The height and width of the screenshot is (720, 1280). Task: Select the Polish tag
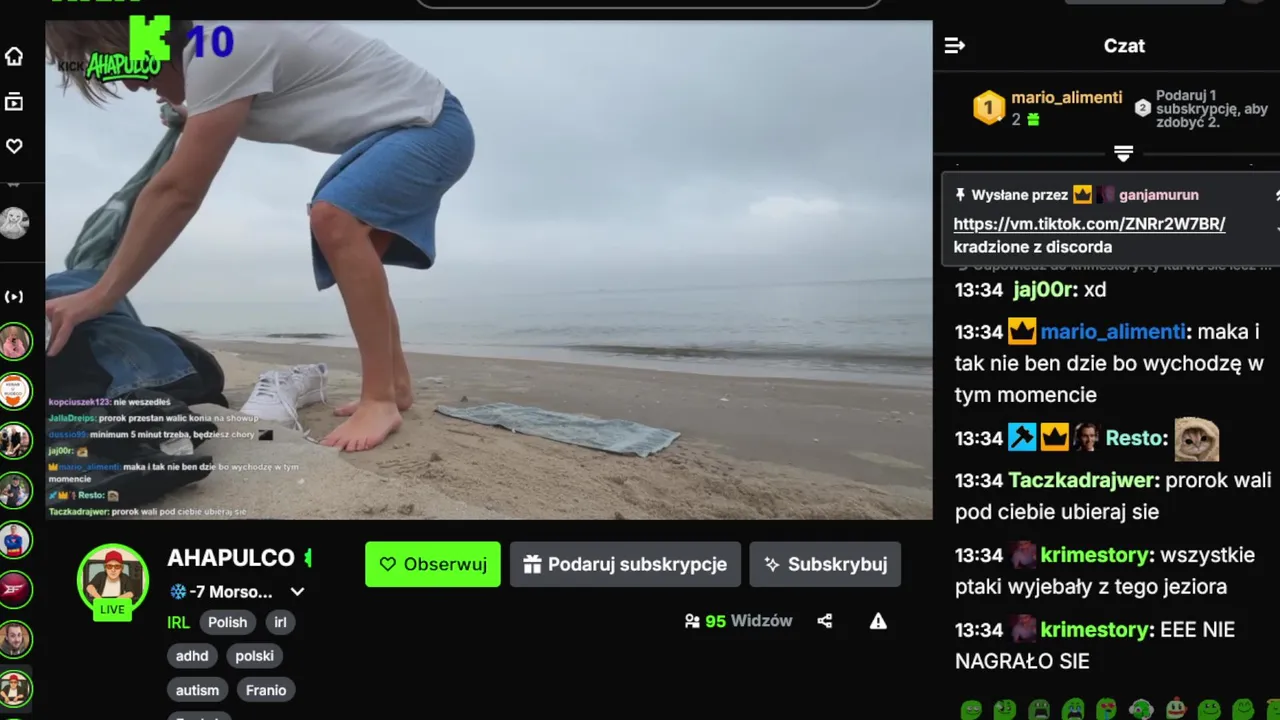coord(227,622)
